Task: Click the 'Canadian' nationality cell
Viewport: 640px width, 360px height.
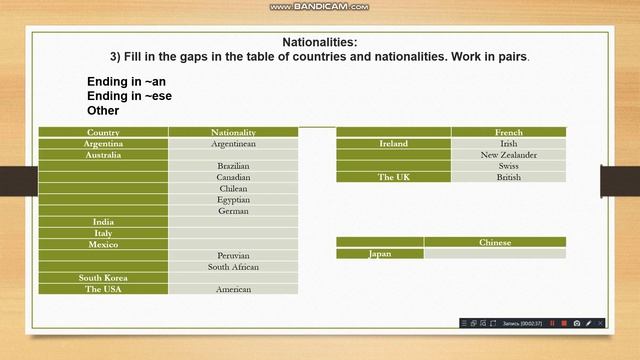Action: point(233,177)
